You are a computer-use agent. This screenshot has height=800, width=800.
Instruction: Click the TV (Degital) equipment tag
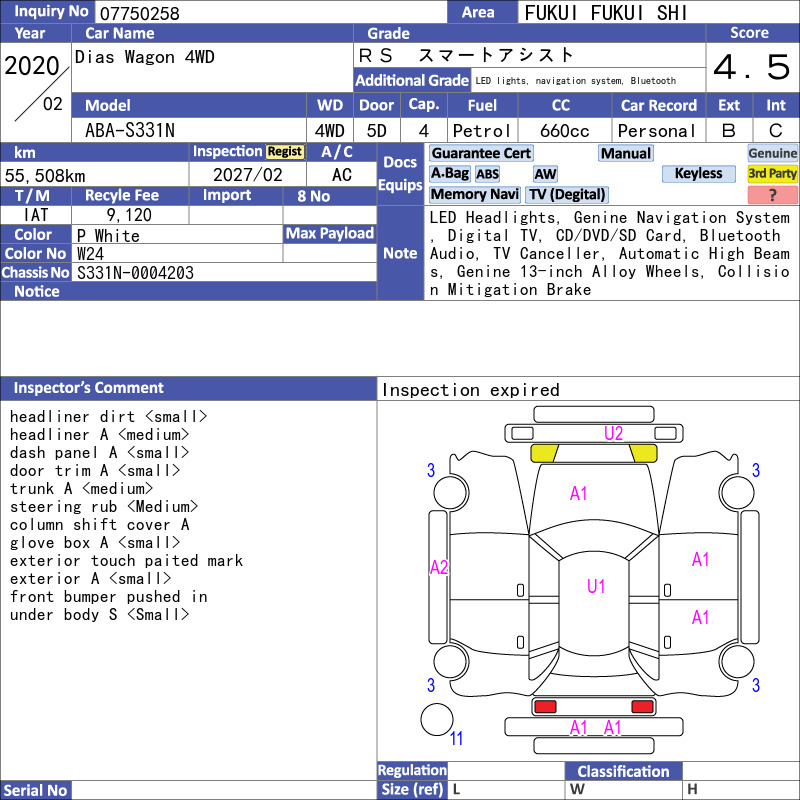pyautogui.click(x=567, y=194)
